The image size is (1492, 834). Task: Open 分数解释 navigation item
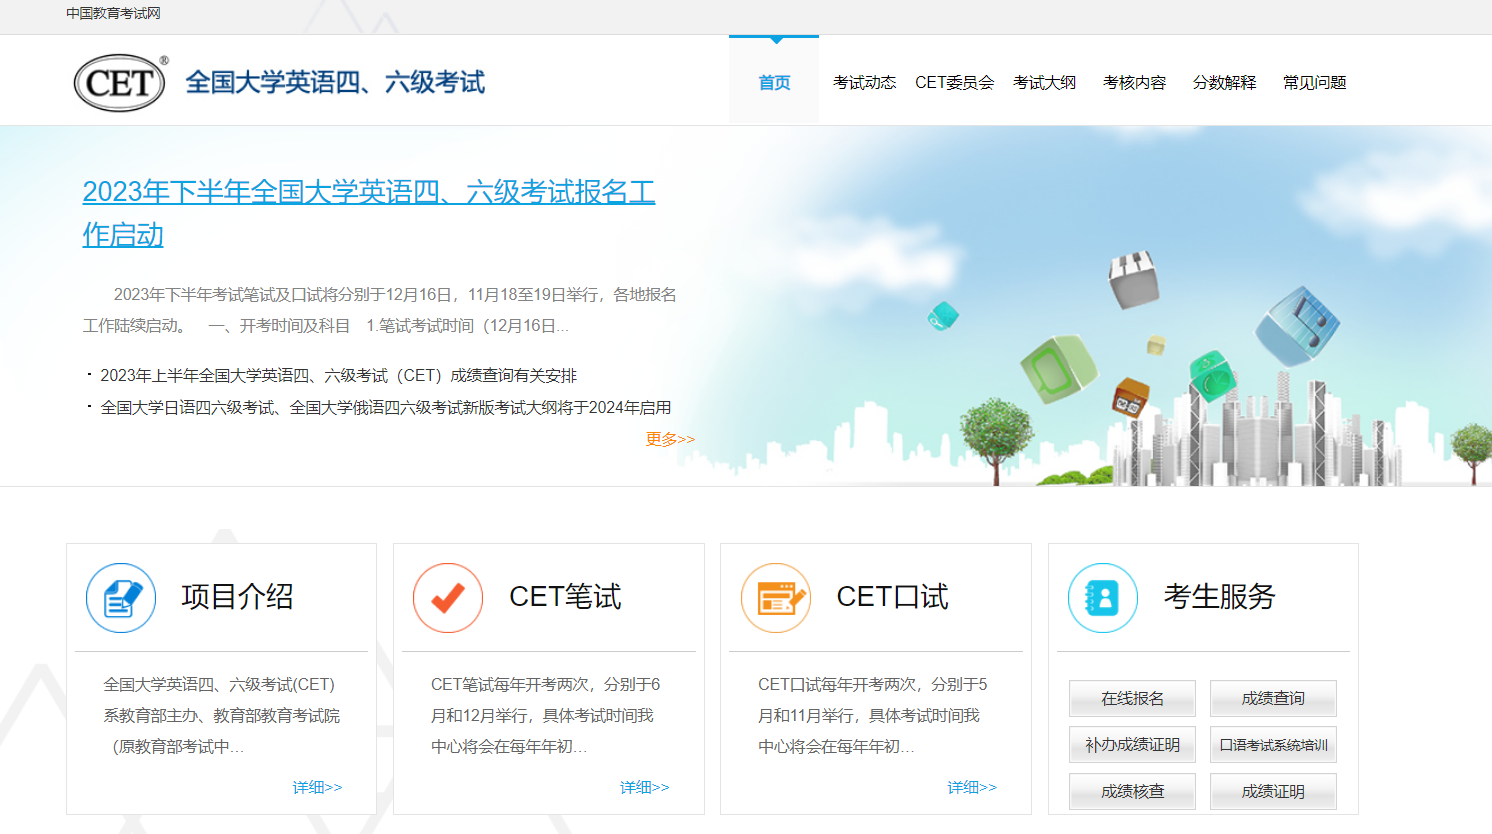1224,82
